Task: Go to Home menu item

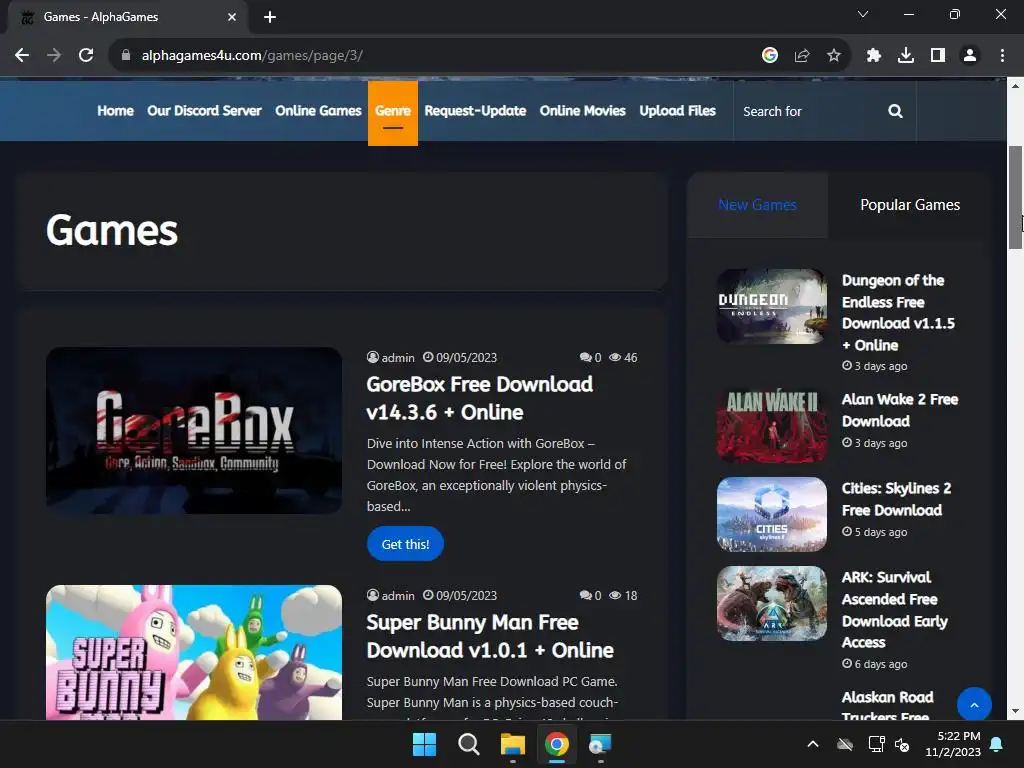Action: [116, 111]
